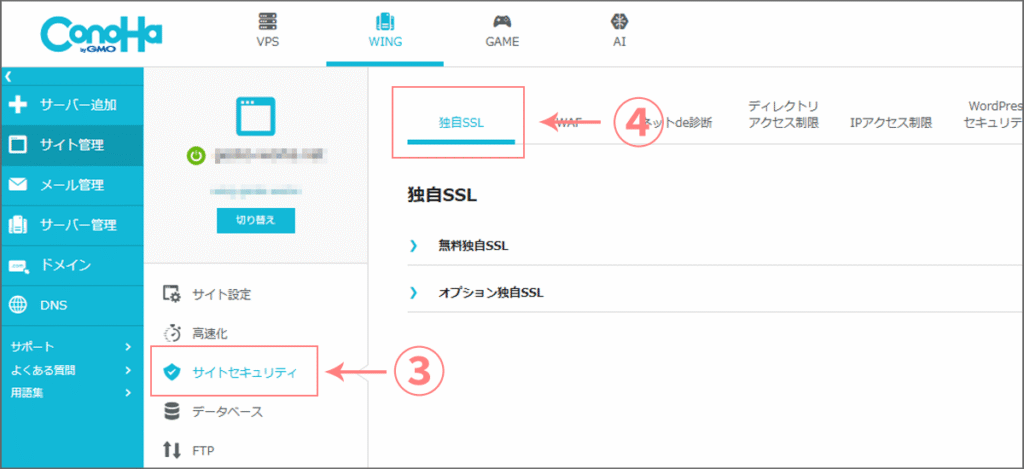Viewport: 1024px width, 469px height.
Task: Open サーバー管理 in the sidebar
Action: click(72, 225)
